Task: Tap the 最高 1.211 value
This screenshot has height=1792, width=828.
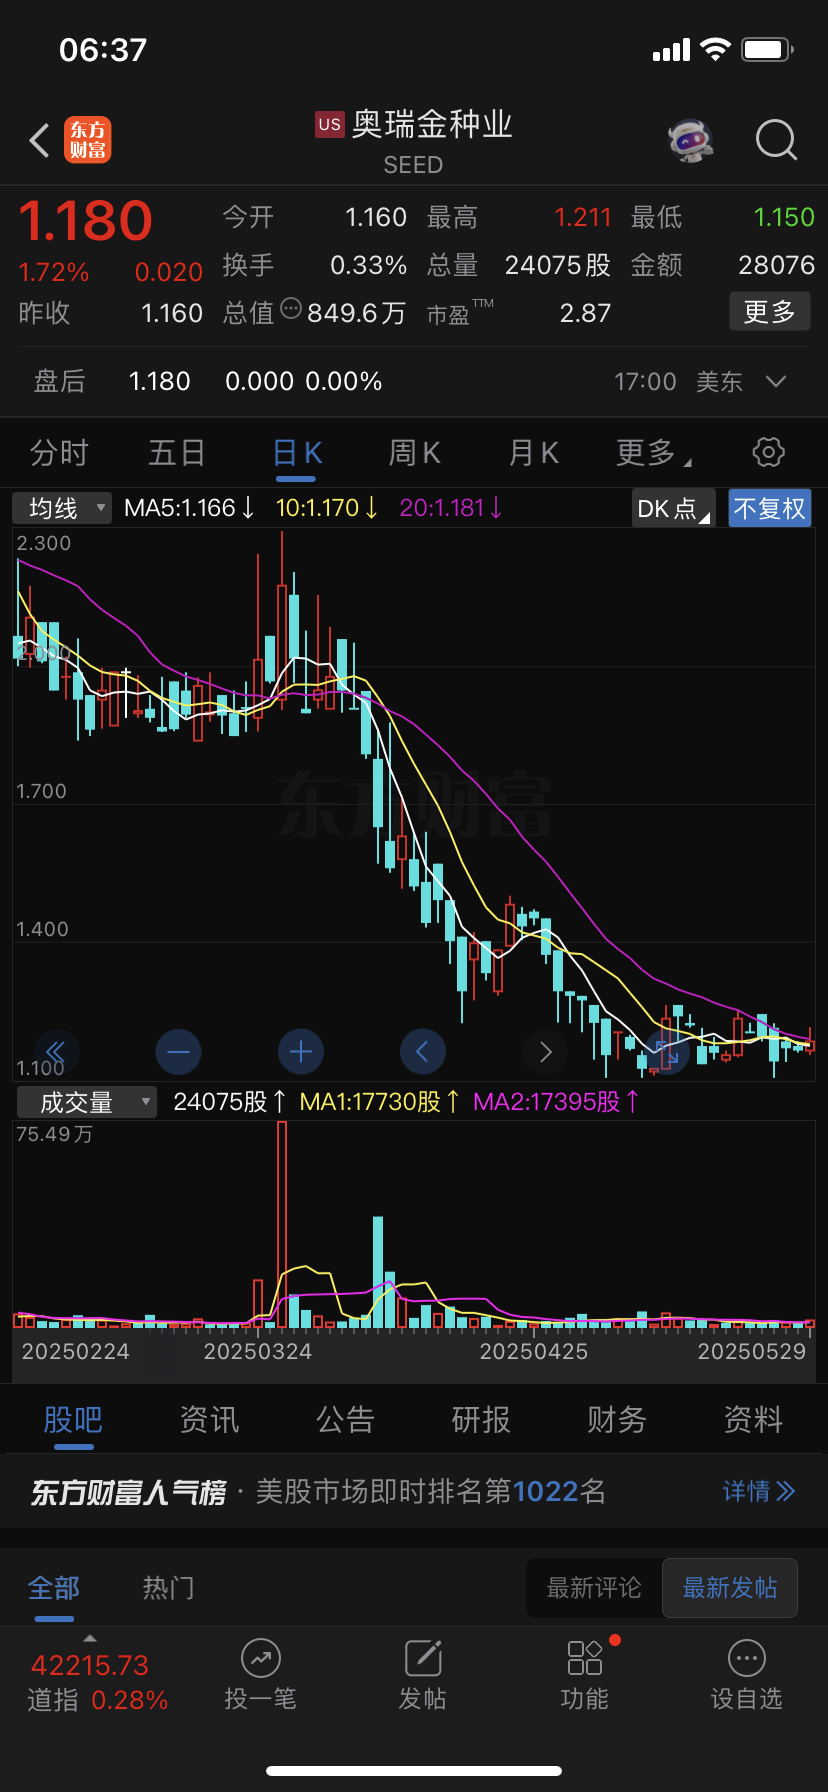Action: tap(583, 217)
